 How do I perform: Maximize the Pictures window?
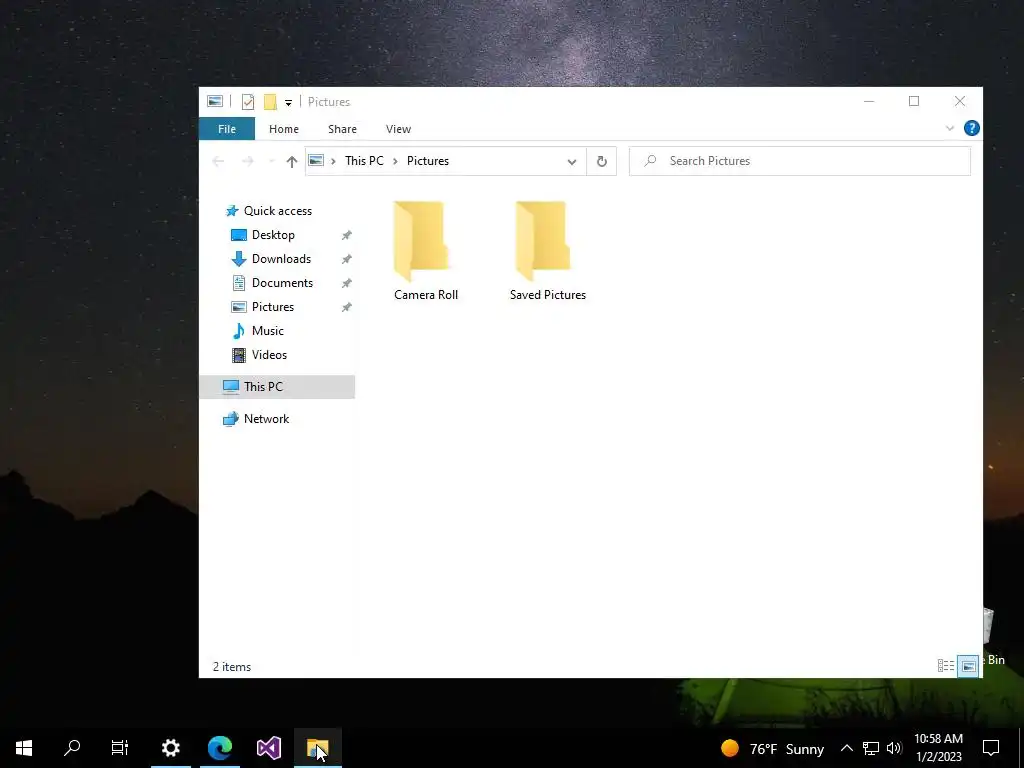(914, 101)
